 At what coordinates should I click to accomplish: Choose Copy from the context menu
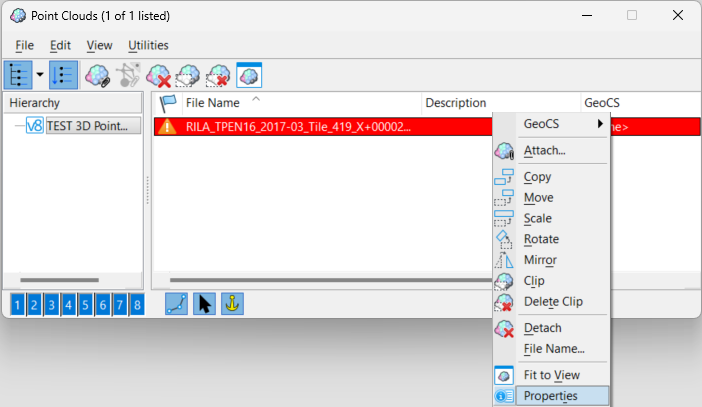[551, 177]
